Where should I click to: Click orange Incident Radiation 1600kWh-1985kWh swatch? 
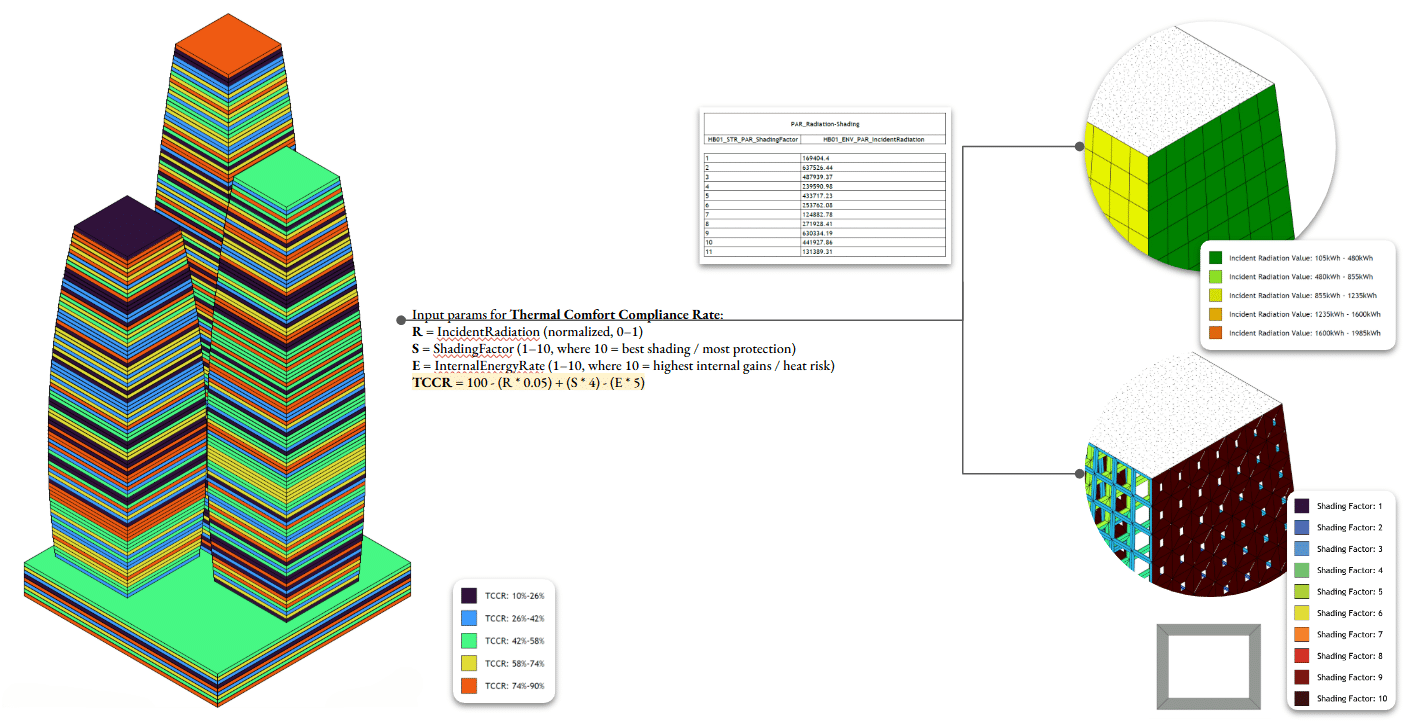(x=1215, y=333)
